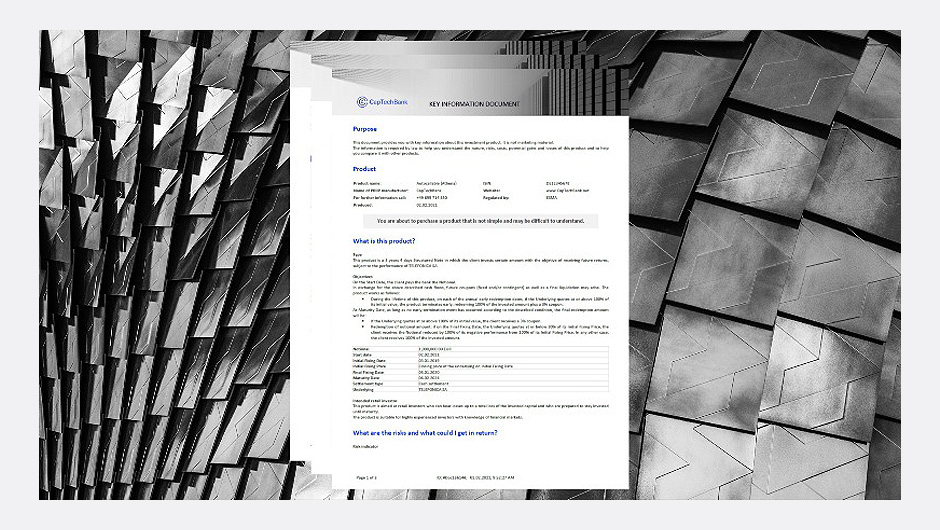This screenshot has height=530, width=940.
Task: Click the CapTech Bank logo icon
Action: (361, 102)
